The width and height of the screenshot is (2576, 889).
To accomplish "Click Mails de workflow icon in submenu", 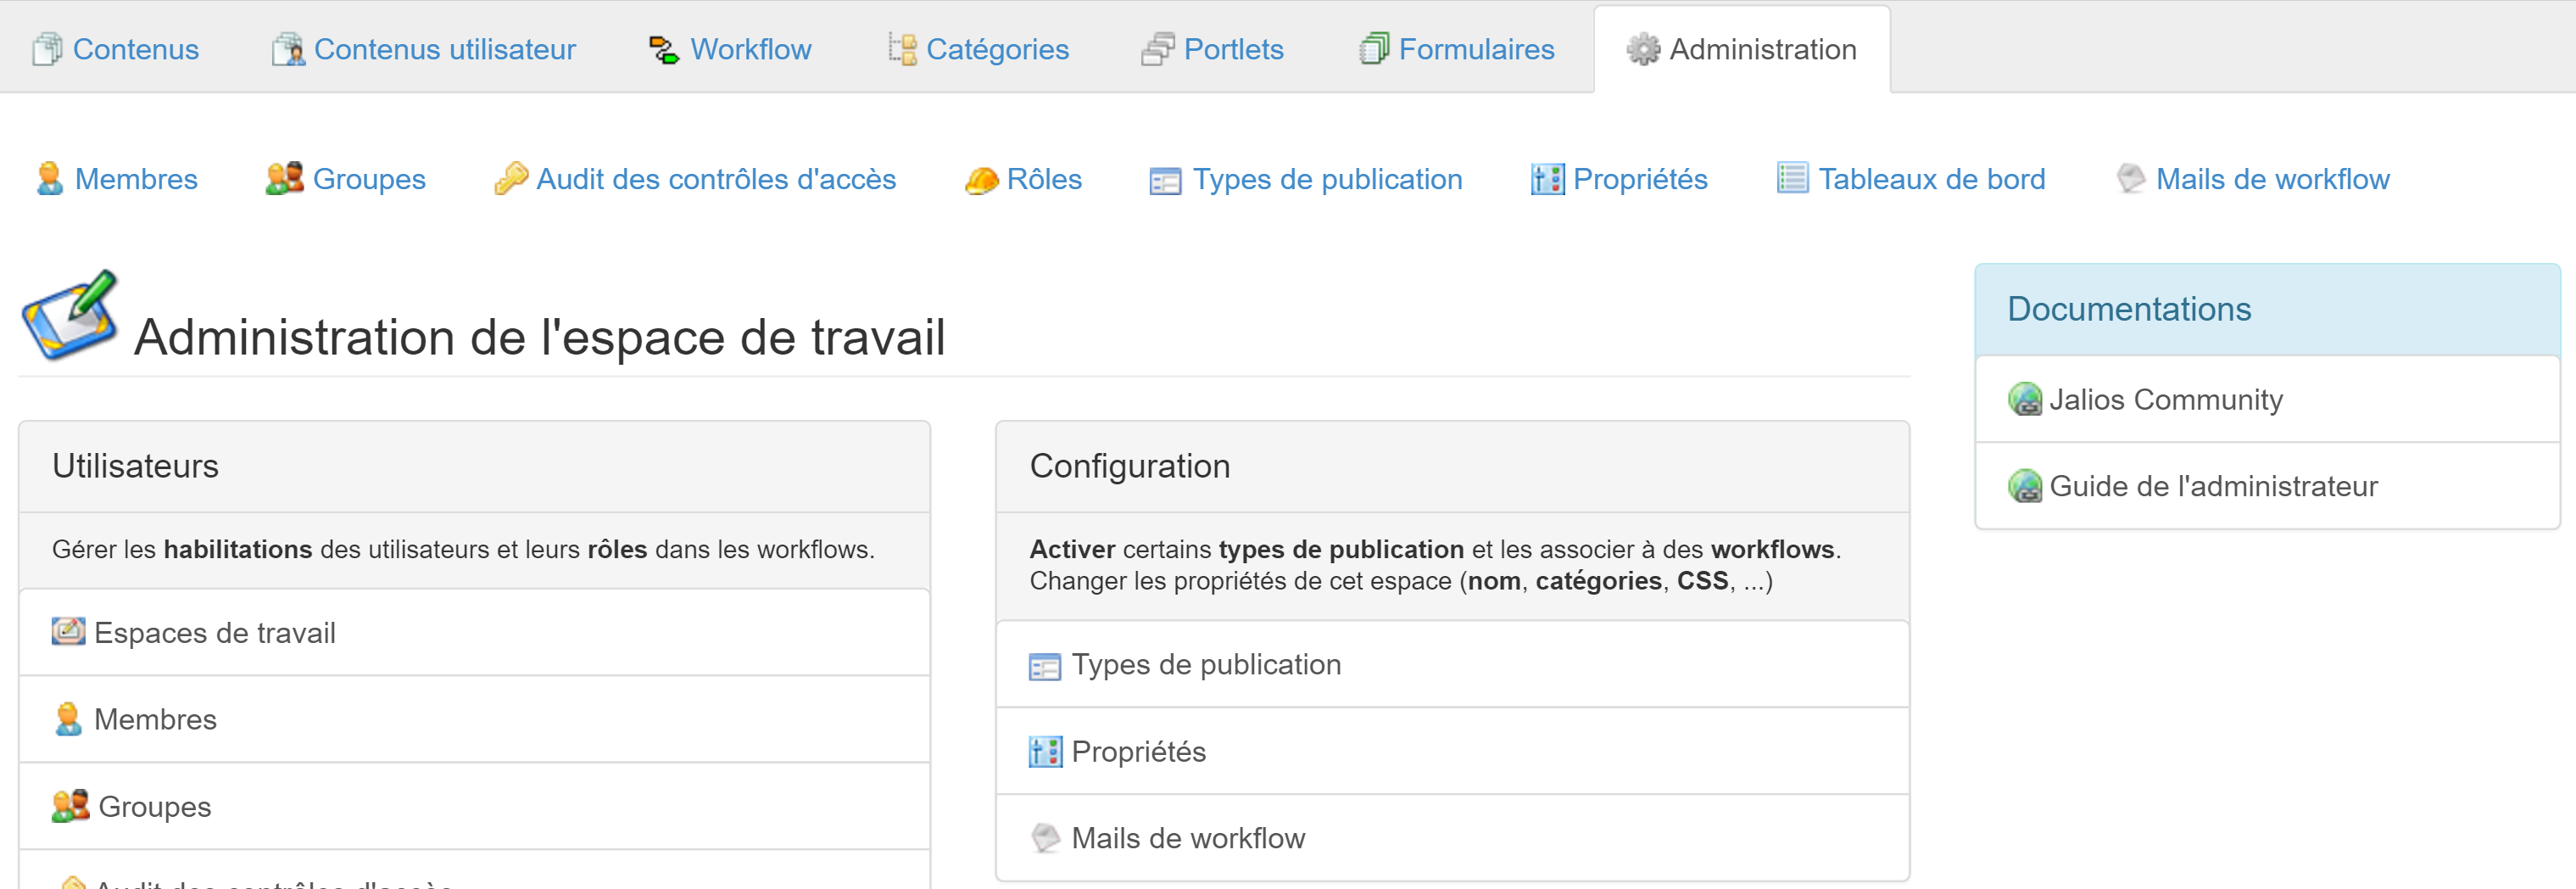I will (x=2130, y=179).
